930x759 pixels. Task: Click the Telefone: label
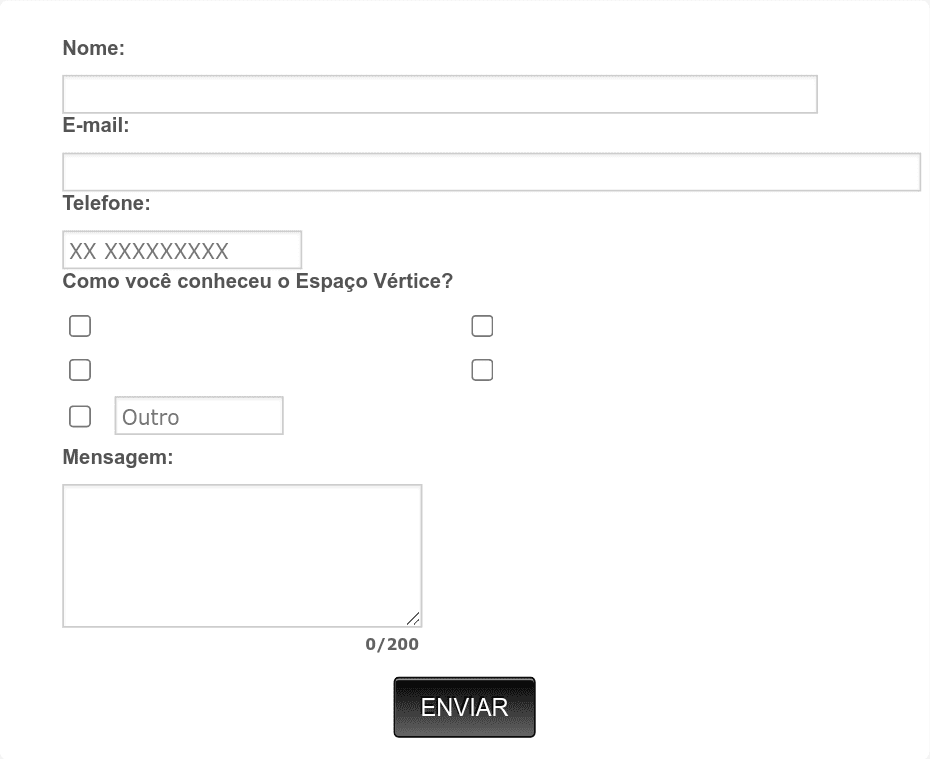[106, 204]
